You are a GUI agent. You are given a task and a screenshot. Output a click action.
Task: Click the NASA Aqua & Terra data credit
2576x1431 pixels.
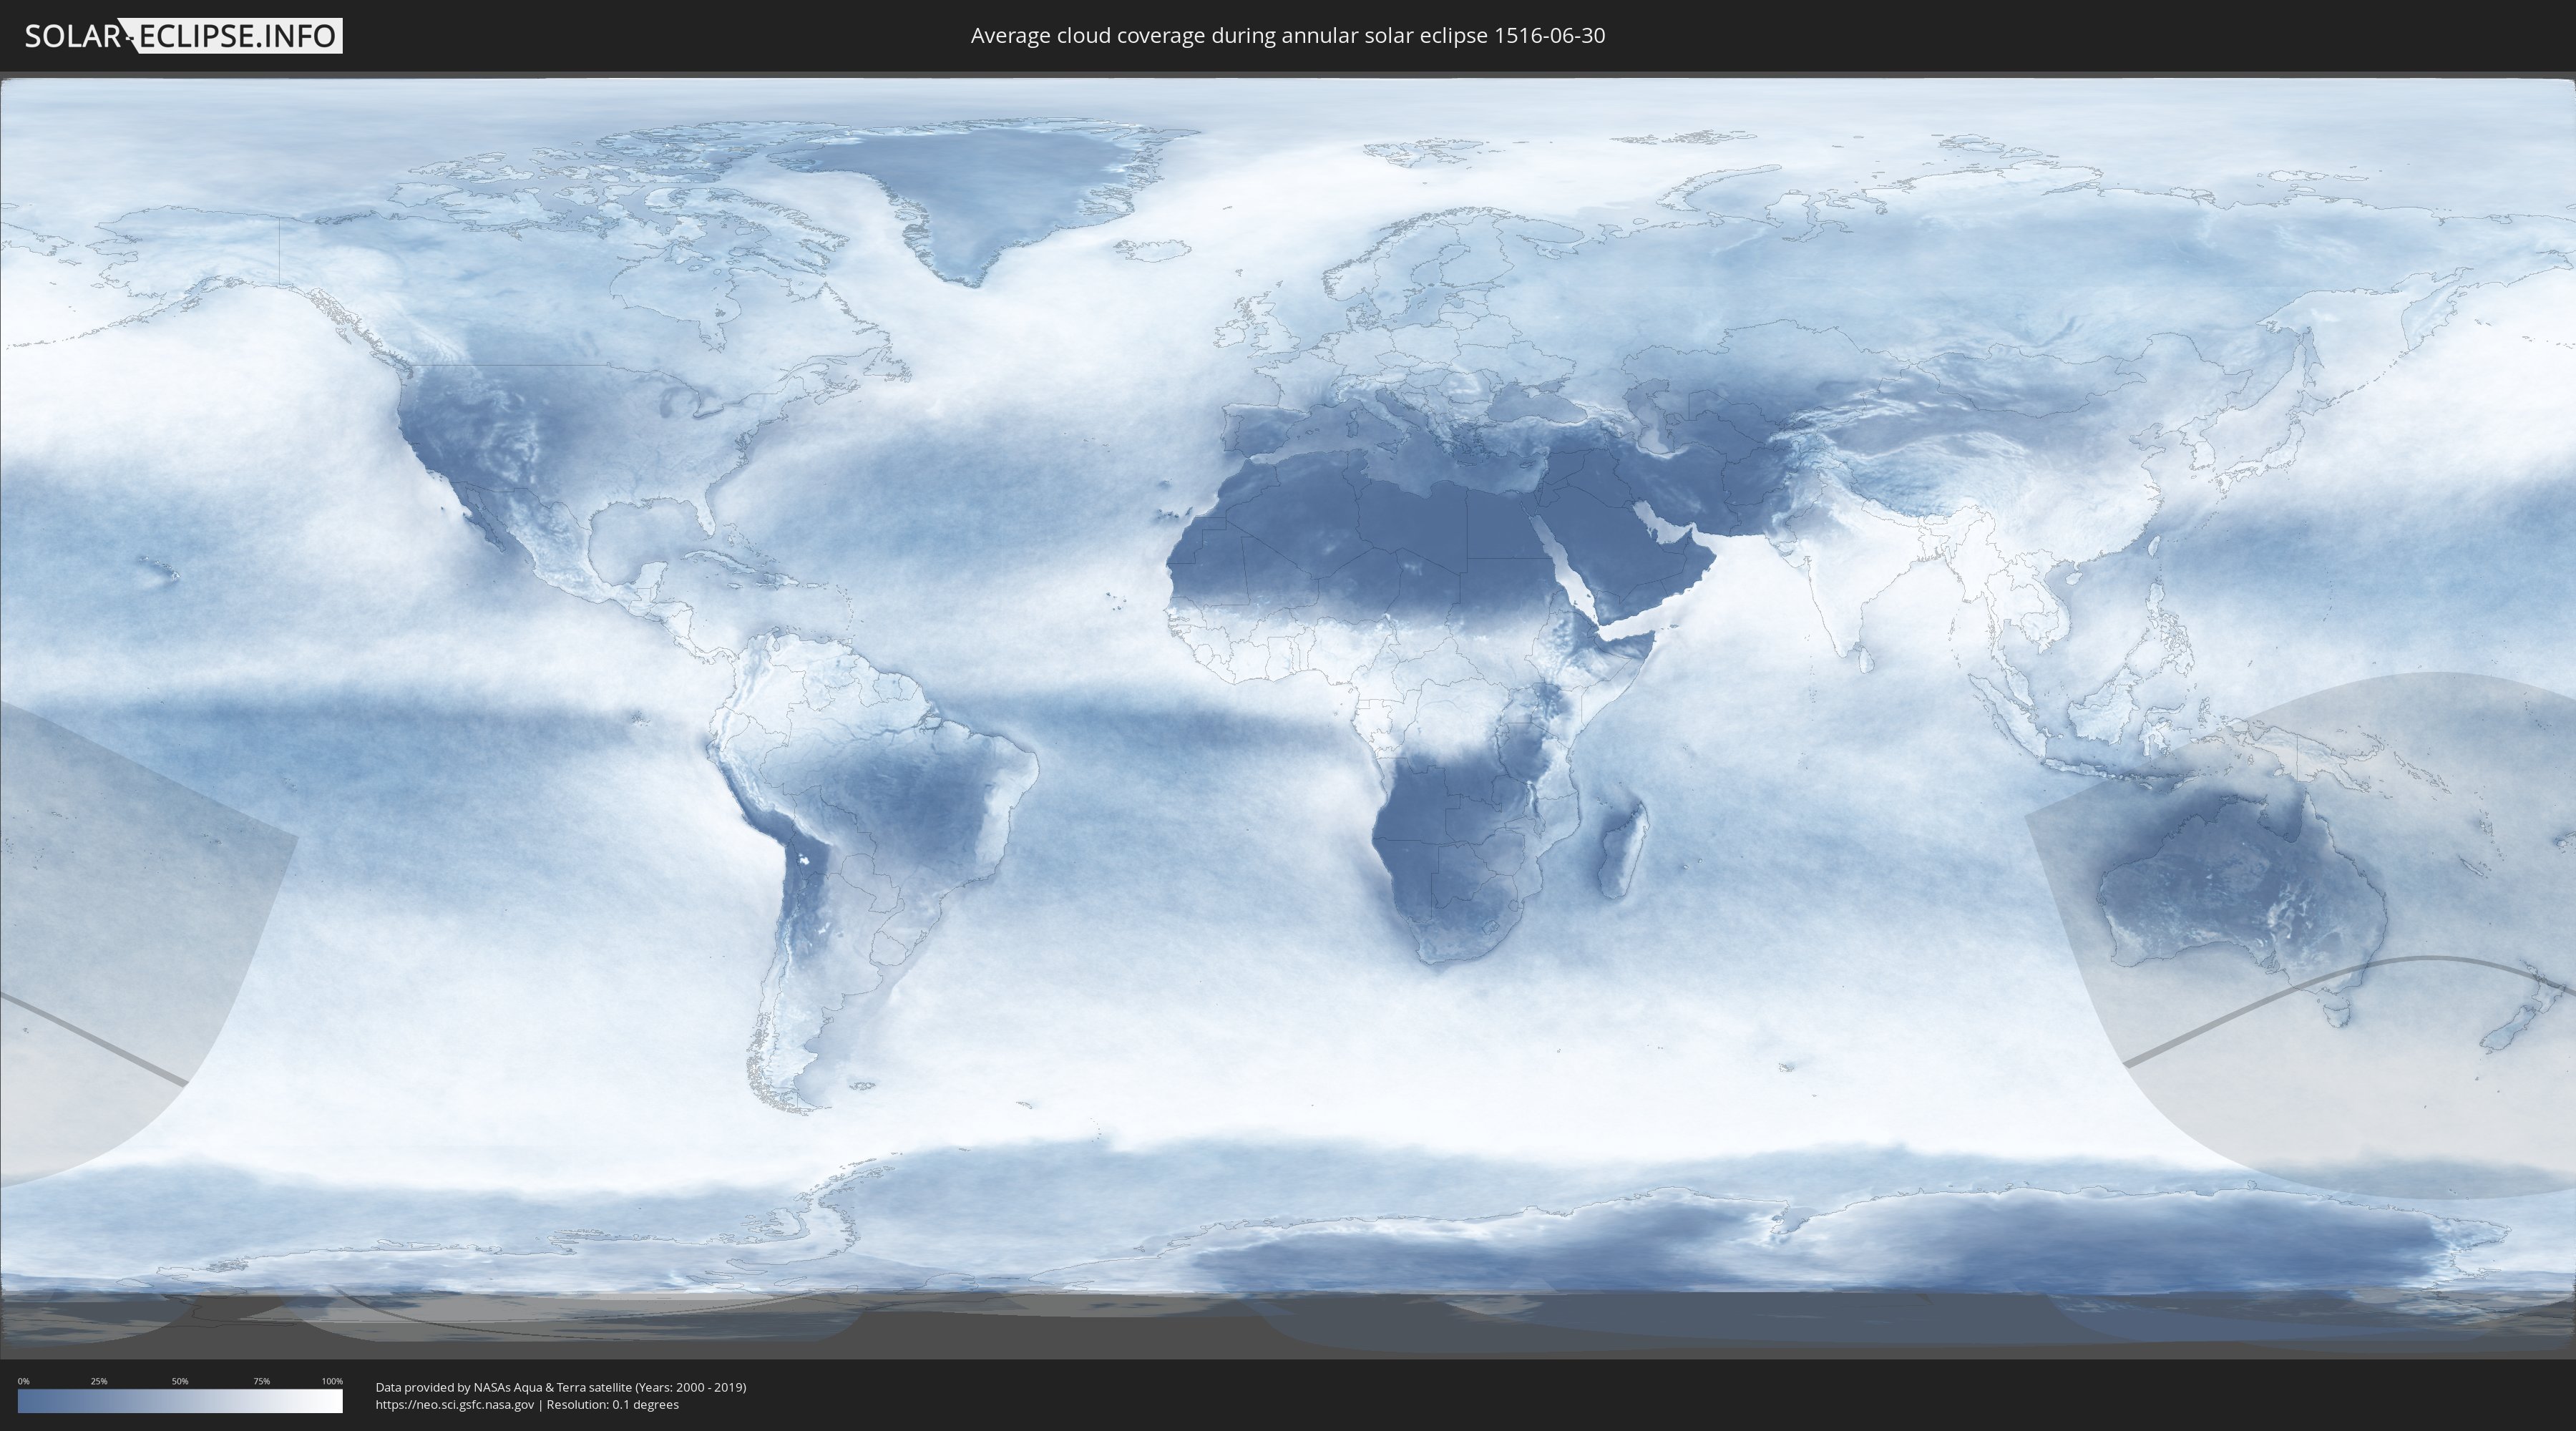tap(560, 1387)
